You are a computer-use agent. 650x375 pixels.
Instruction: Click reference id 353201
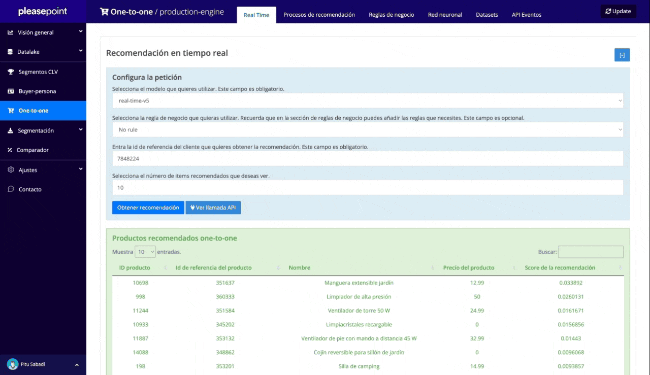point(225,366)
